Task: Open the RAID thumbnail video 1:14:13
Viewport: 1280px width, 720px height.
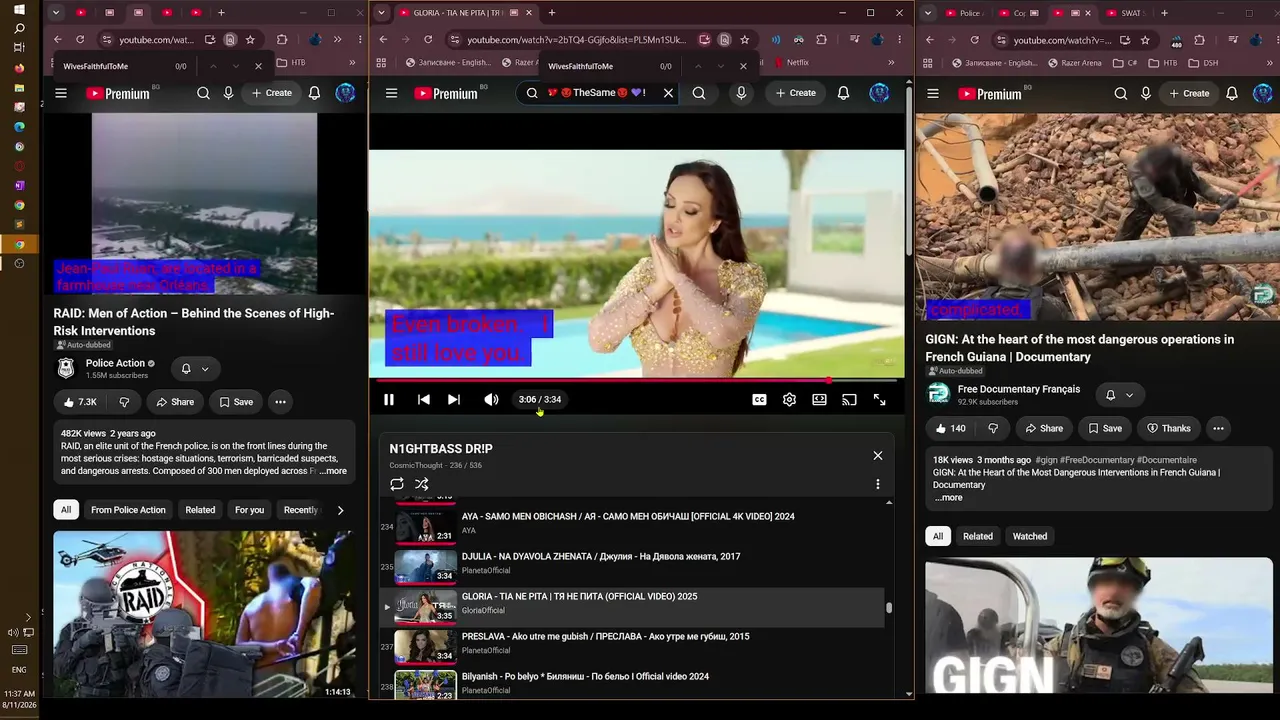Action: [x=204, y=614]
